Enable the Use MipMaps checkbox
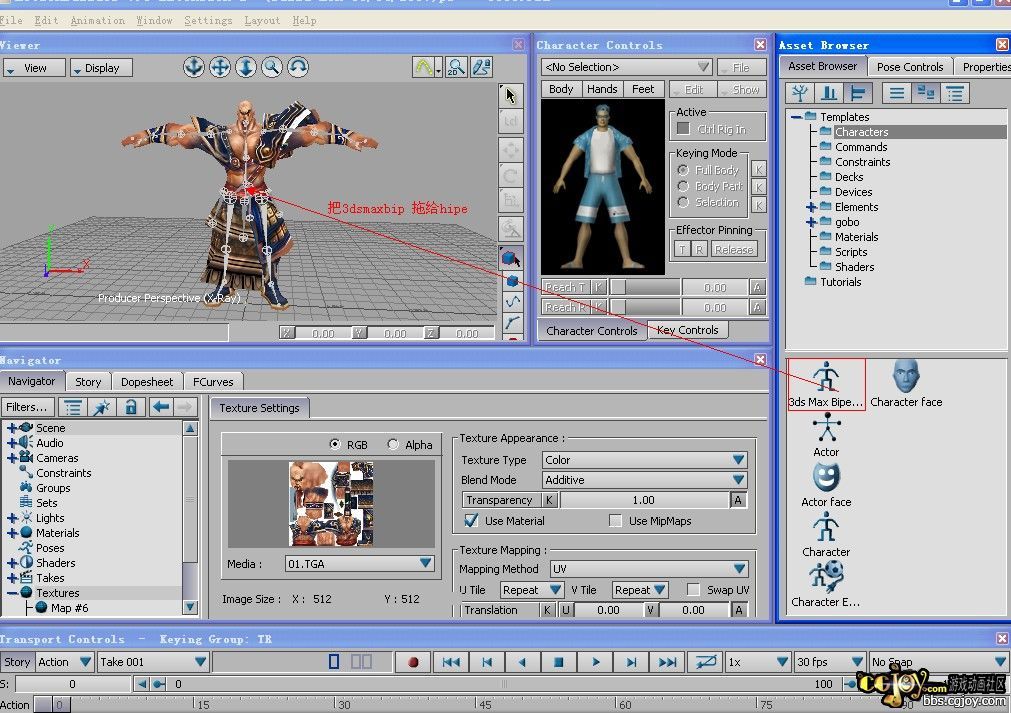Image resolution: width=1011 pixels, height=713 pixels. point(616,520)
